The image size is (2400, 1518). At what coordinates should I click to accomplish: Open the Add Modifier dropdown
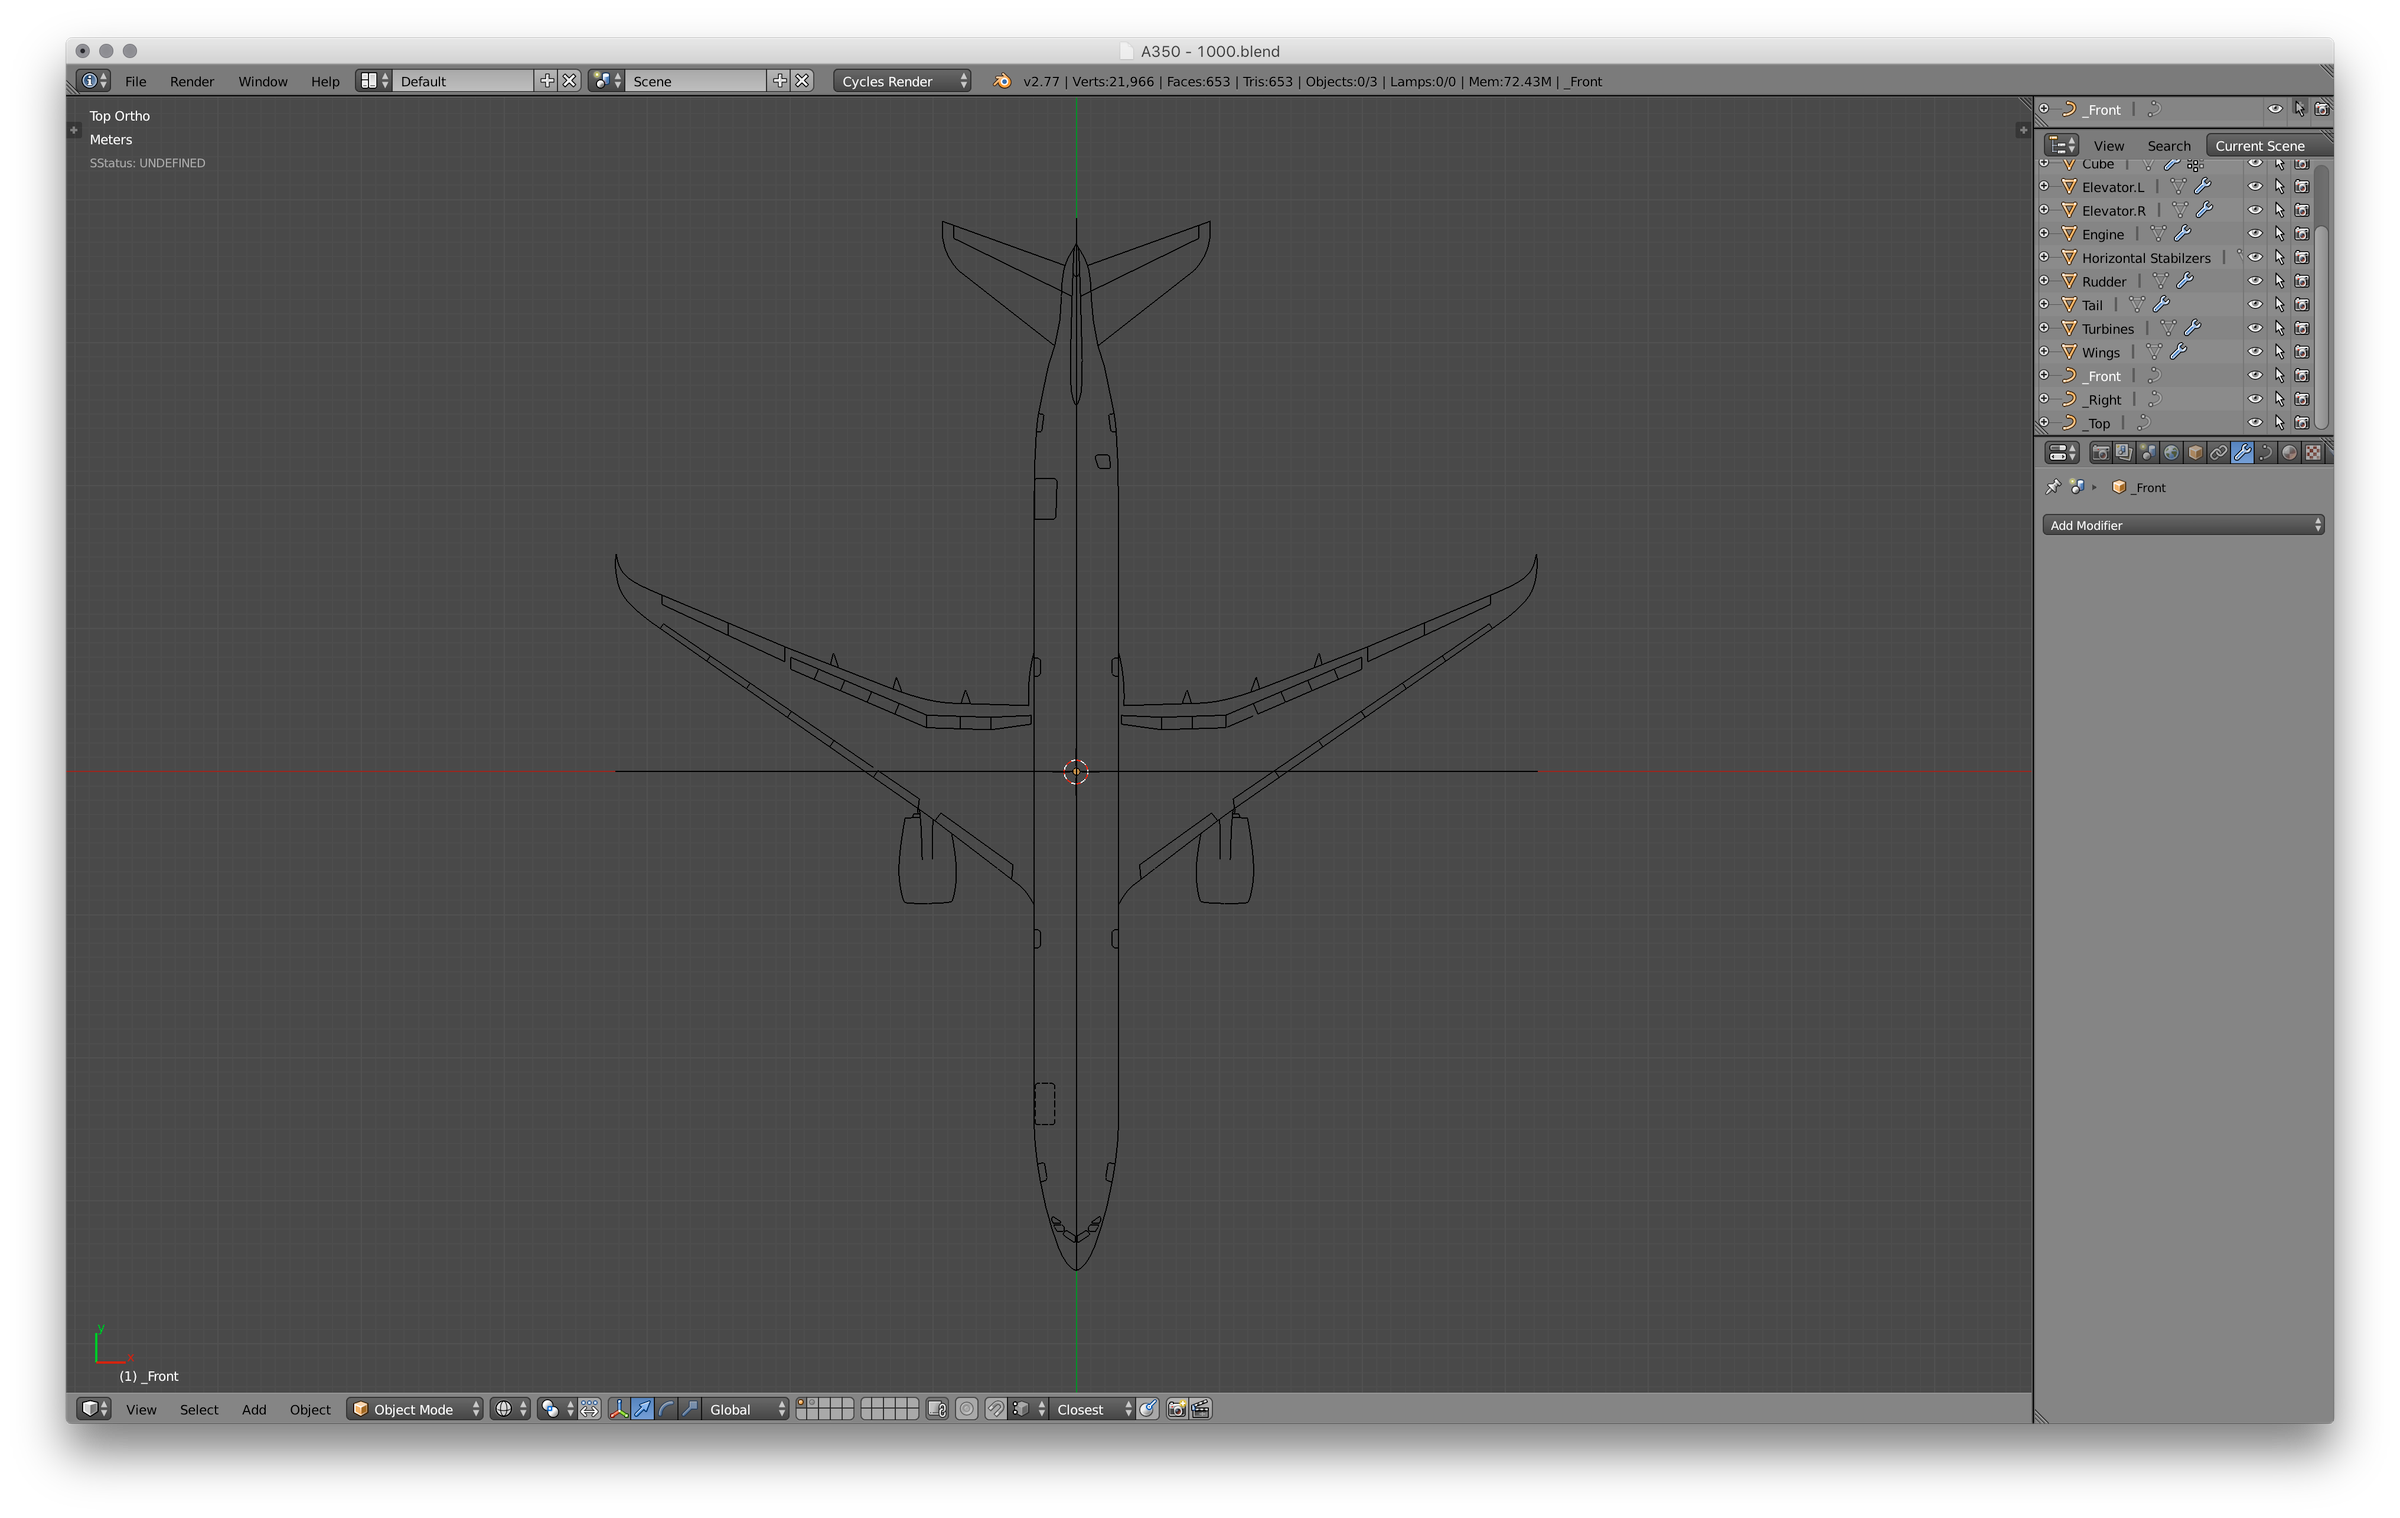point(2182,525)
